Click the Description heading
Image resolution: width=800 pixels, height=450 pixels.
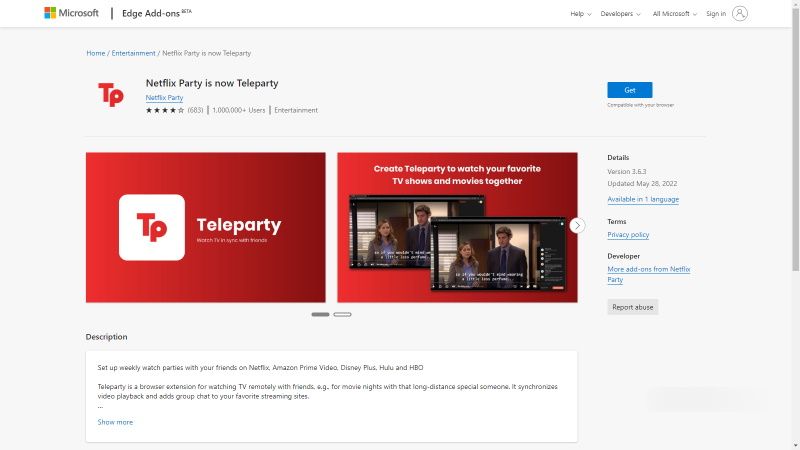point(107,337)
